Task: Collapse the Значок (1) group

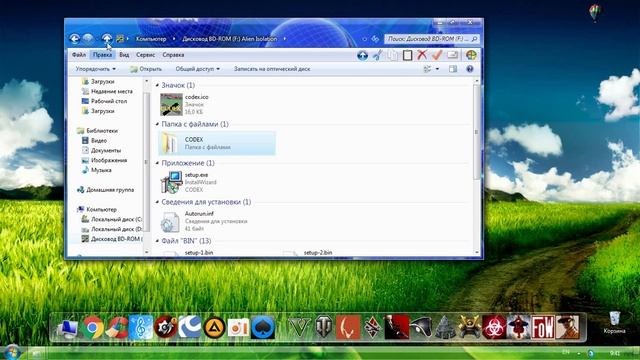Action: pyautogui.click(x=158, y=85)
